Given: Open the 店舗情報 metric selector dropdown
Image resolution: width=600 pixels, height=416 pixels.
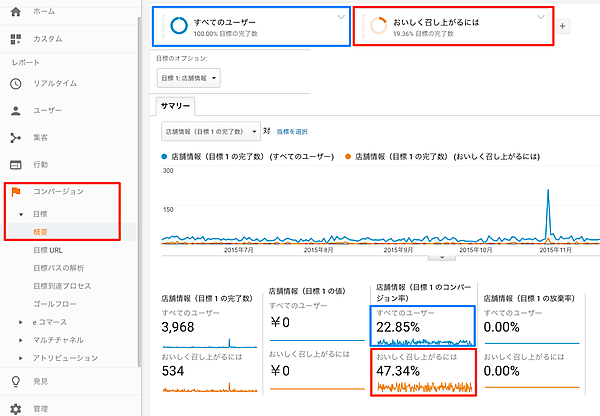Looking at the screenshot, I should click(211, 131).
